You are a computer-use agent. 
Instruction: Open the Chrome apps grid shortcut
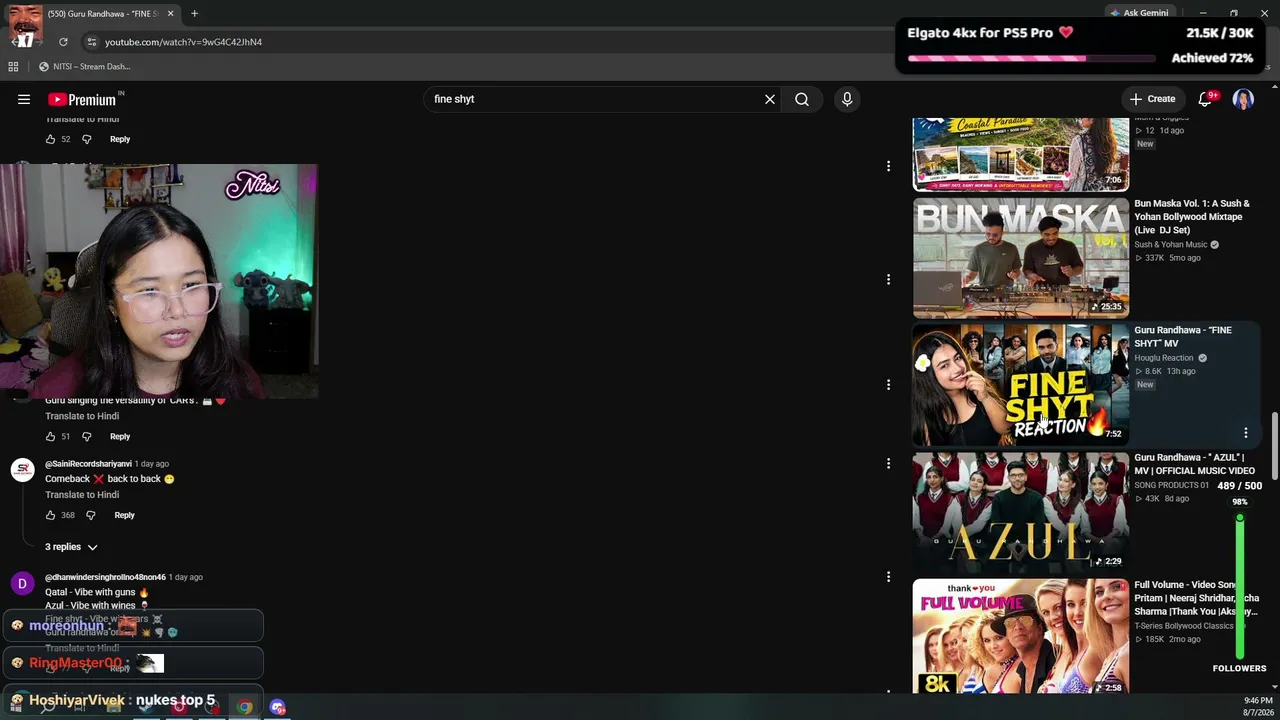point(13,67)
